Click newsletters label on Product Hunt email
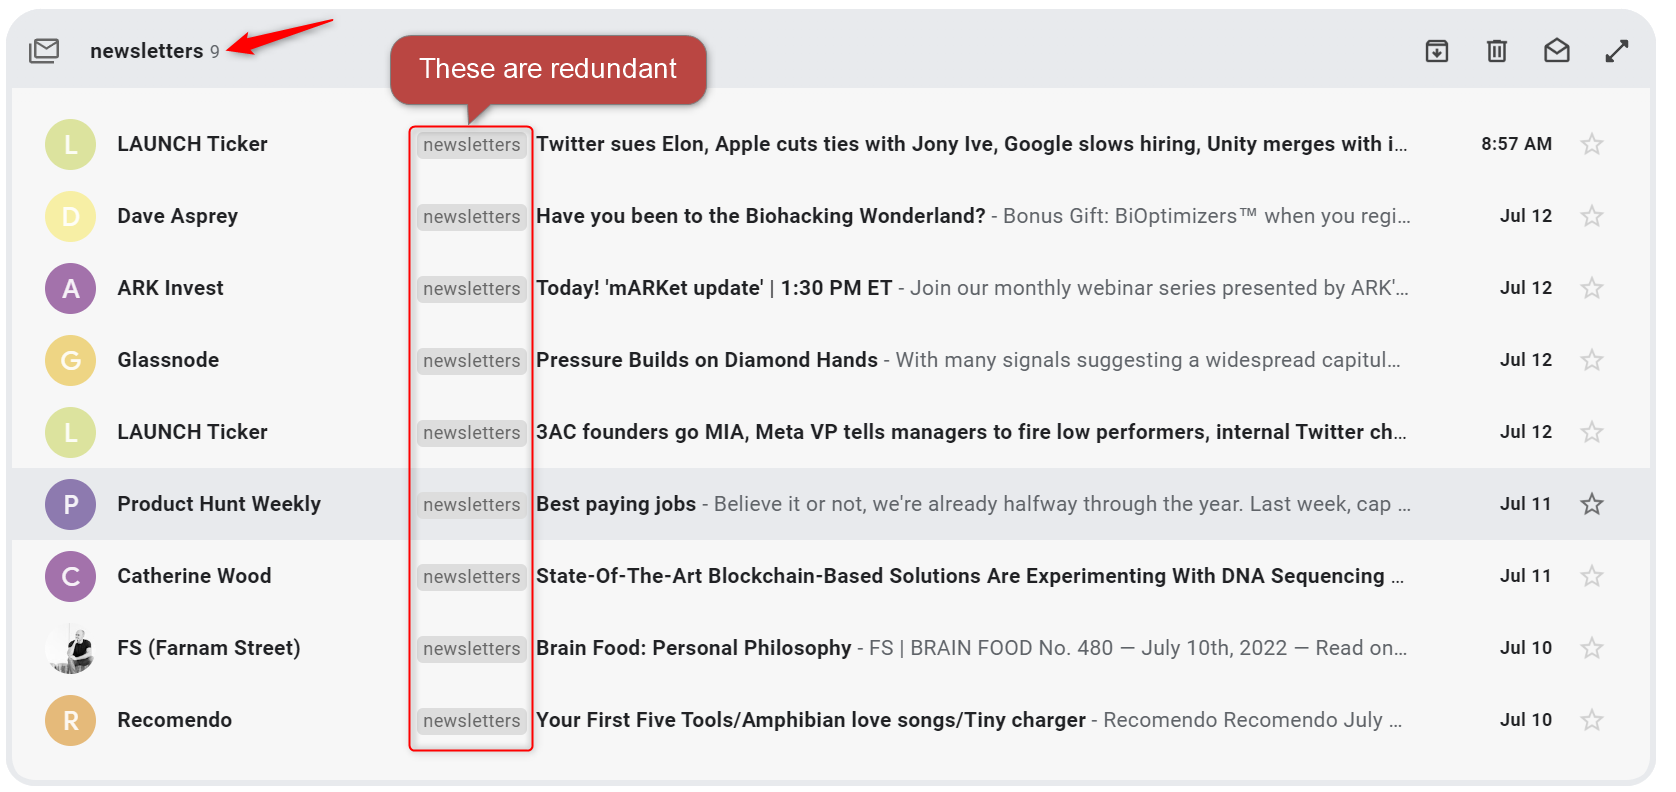 click(x=472, y=505)
